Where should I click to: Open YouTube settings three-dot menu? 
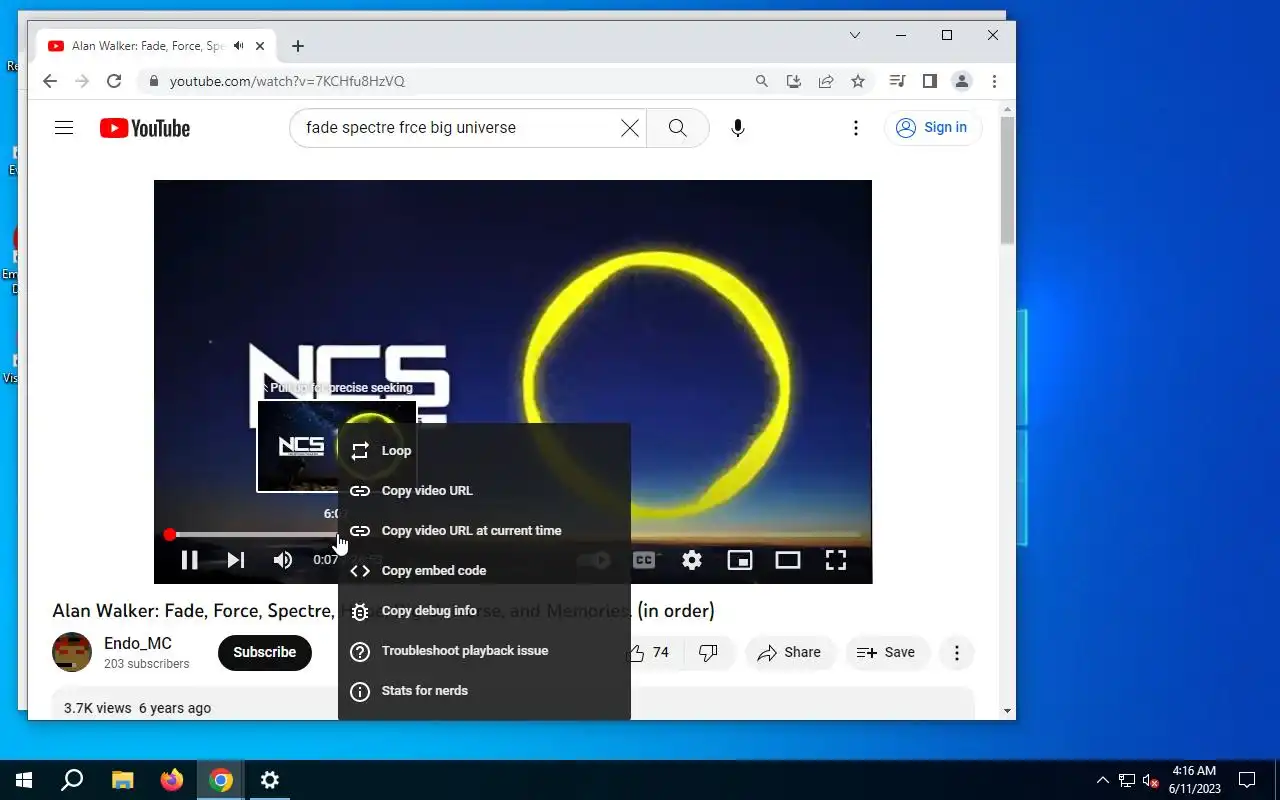click(856, 128)
